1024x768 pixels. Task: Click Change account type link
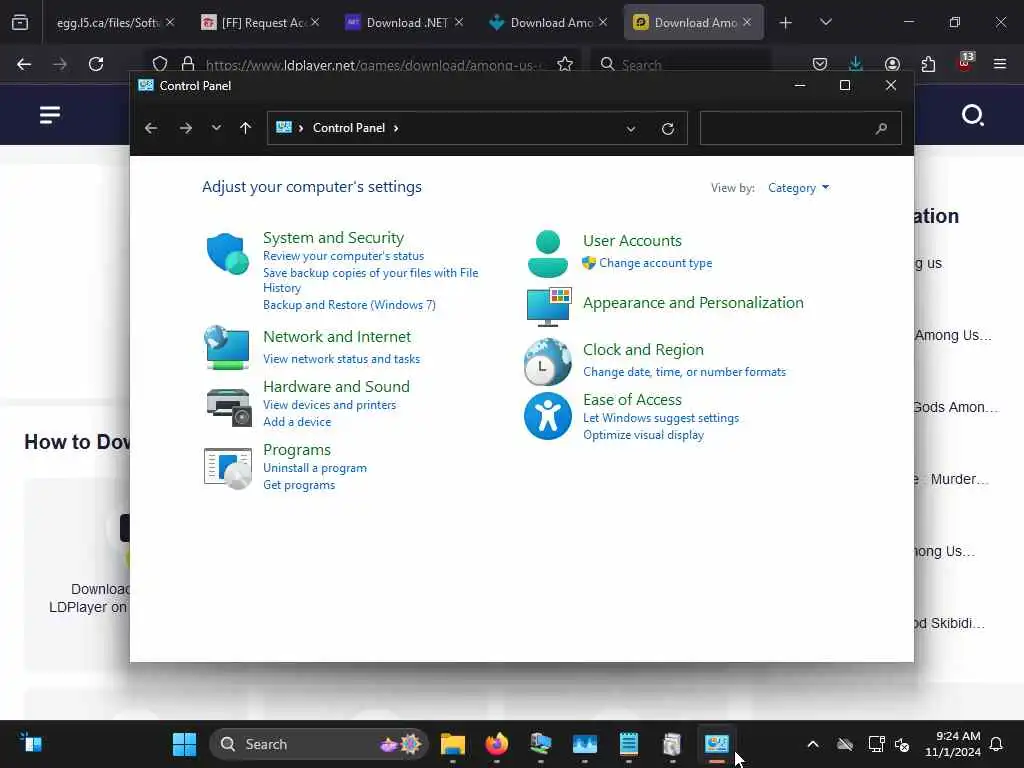(656, 263)
